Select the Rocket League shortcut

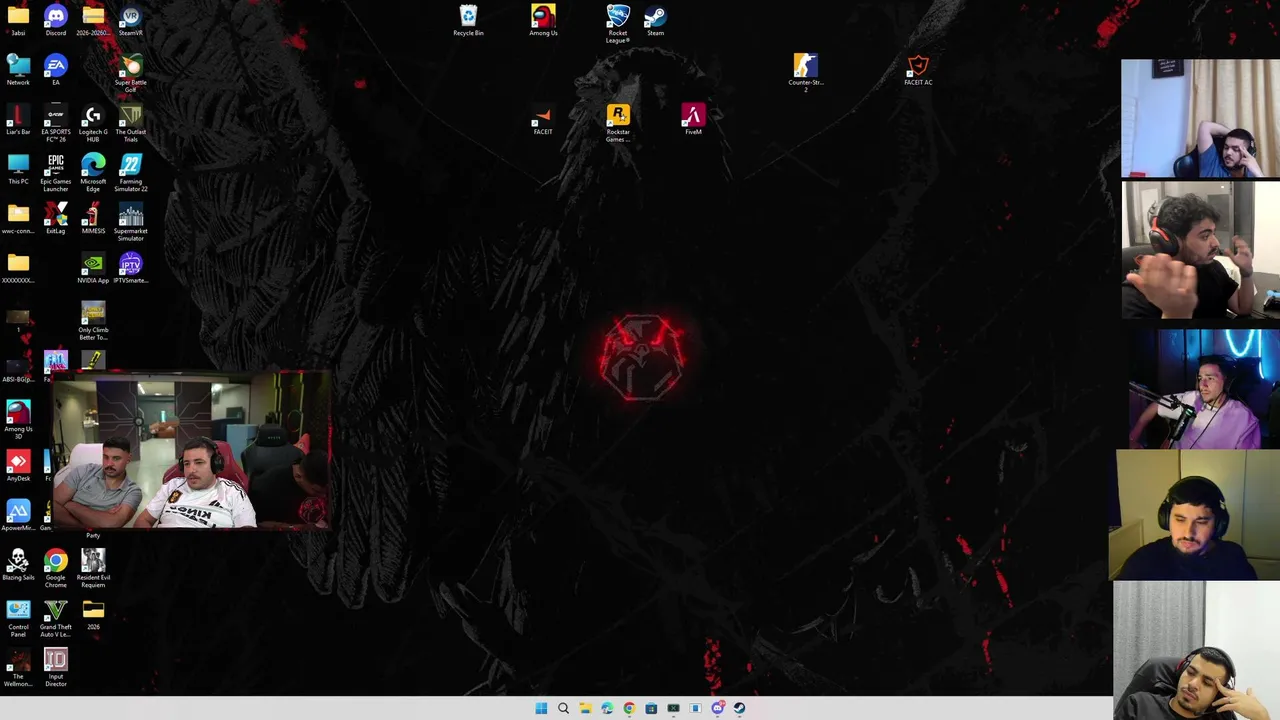coord(618,24)
